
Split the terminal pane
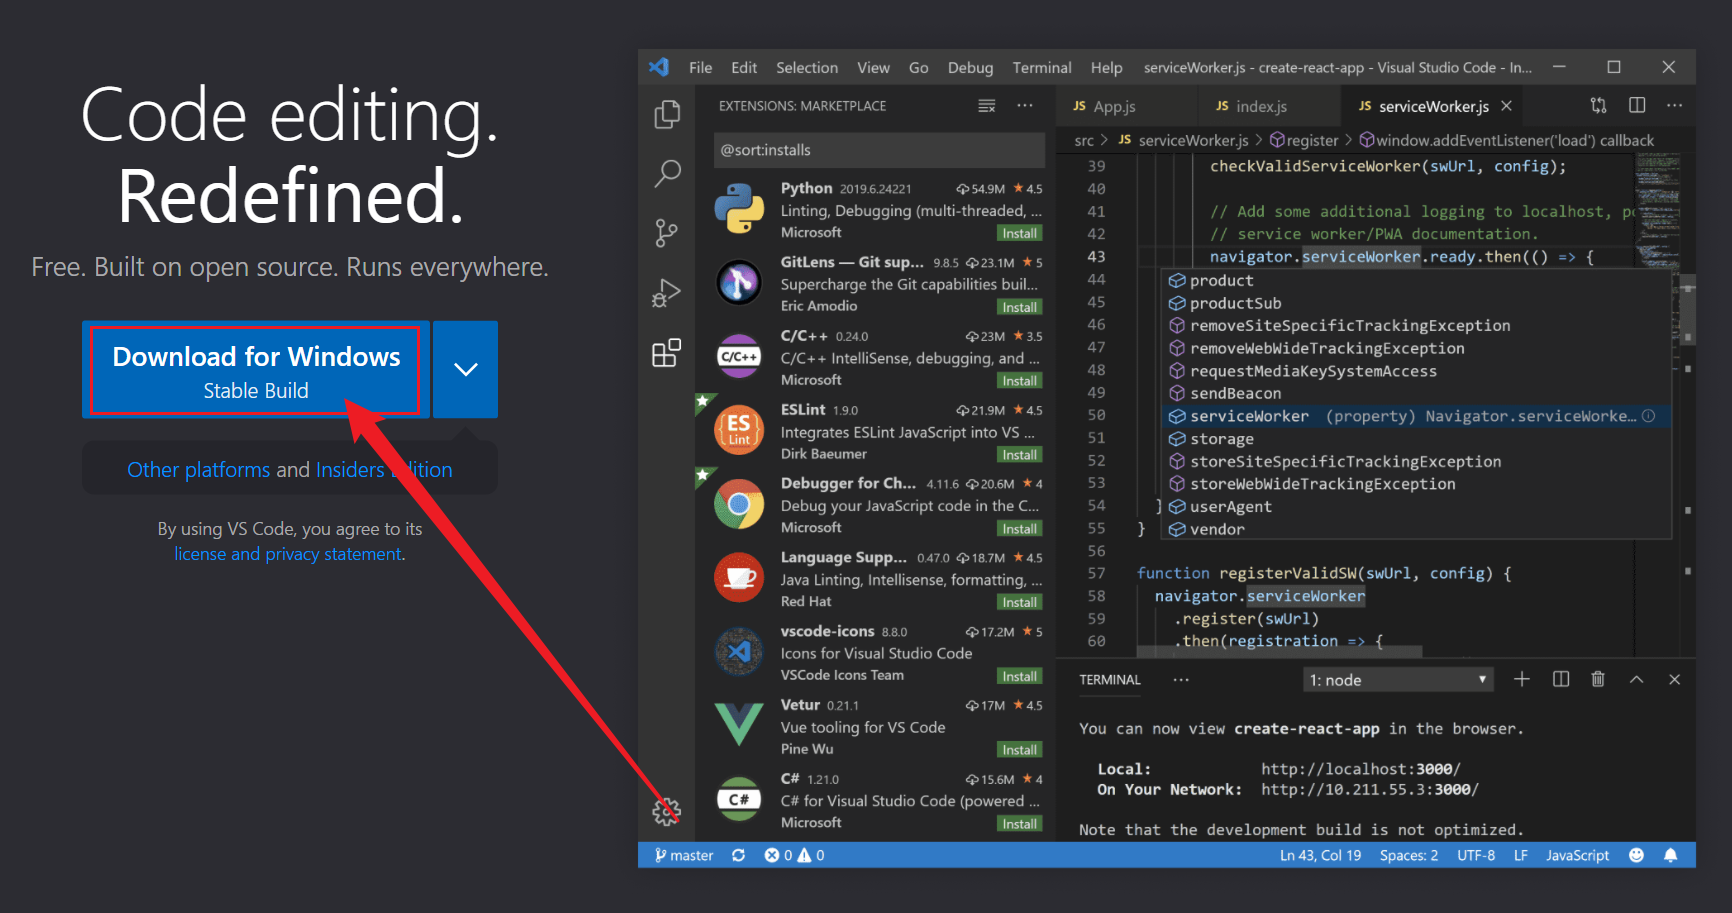coord(1560,679)
